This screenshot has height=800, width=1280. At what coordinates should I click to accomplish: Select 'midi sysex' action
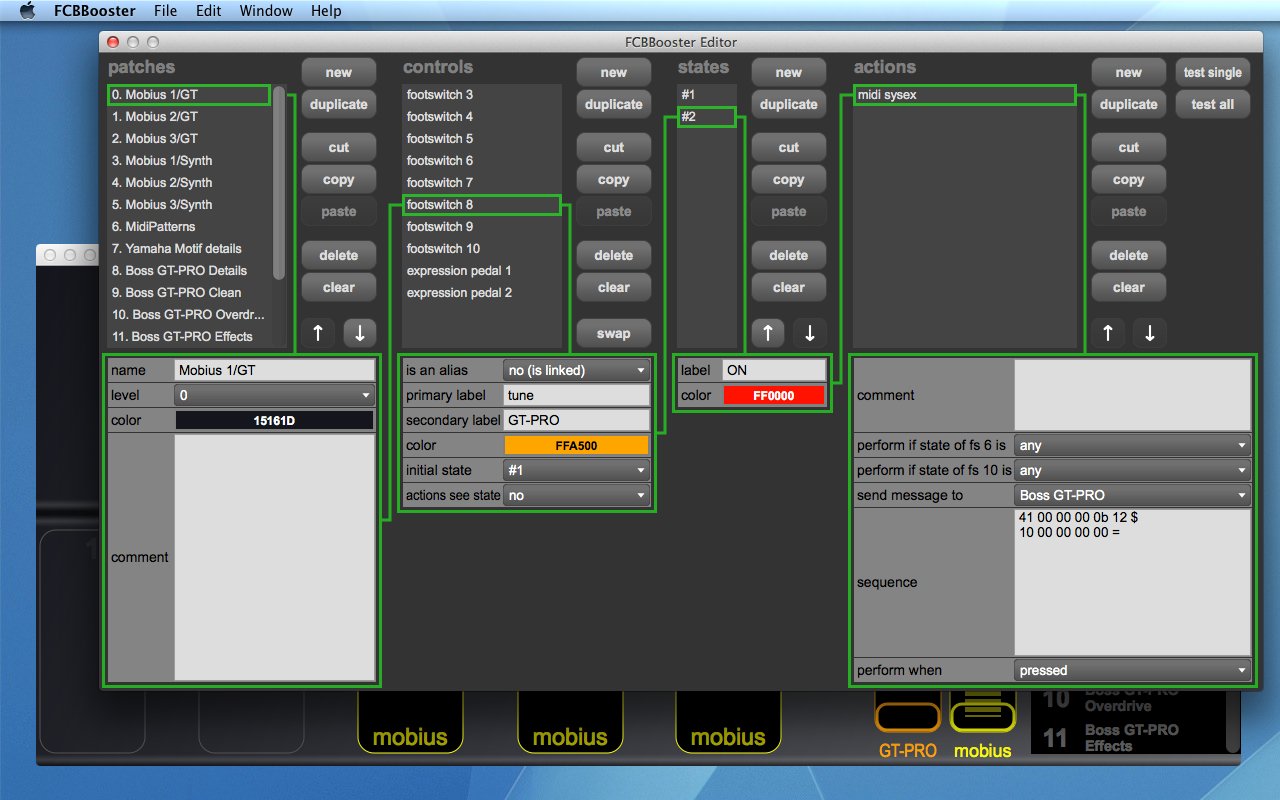point(964,95)
